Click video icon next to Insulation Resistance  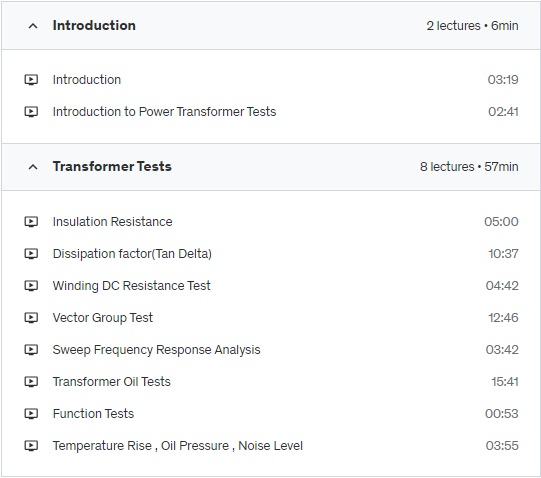coord(31,222)
